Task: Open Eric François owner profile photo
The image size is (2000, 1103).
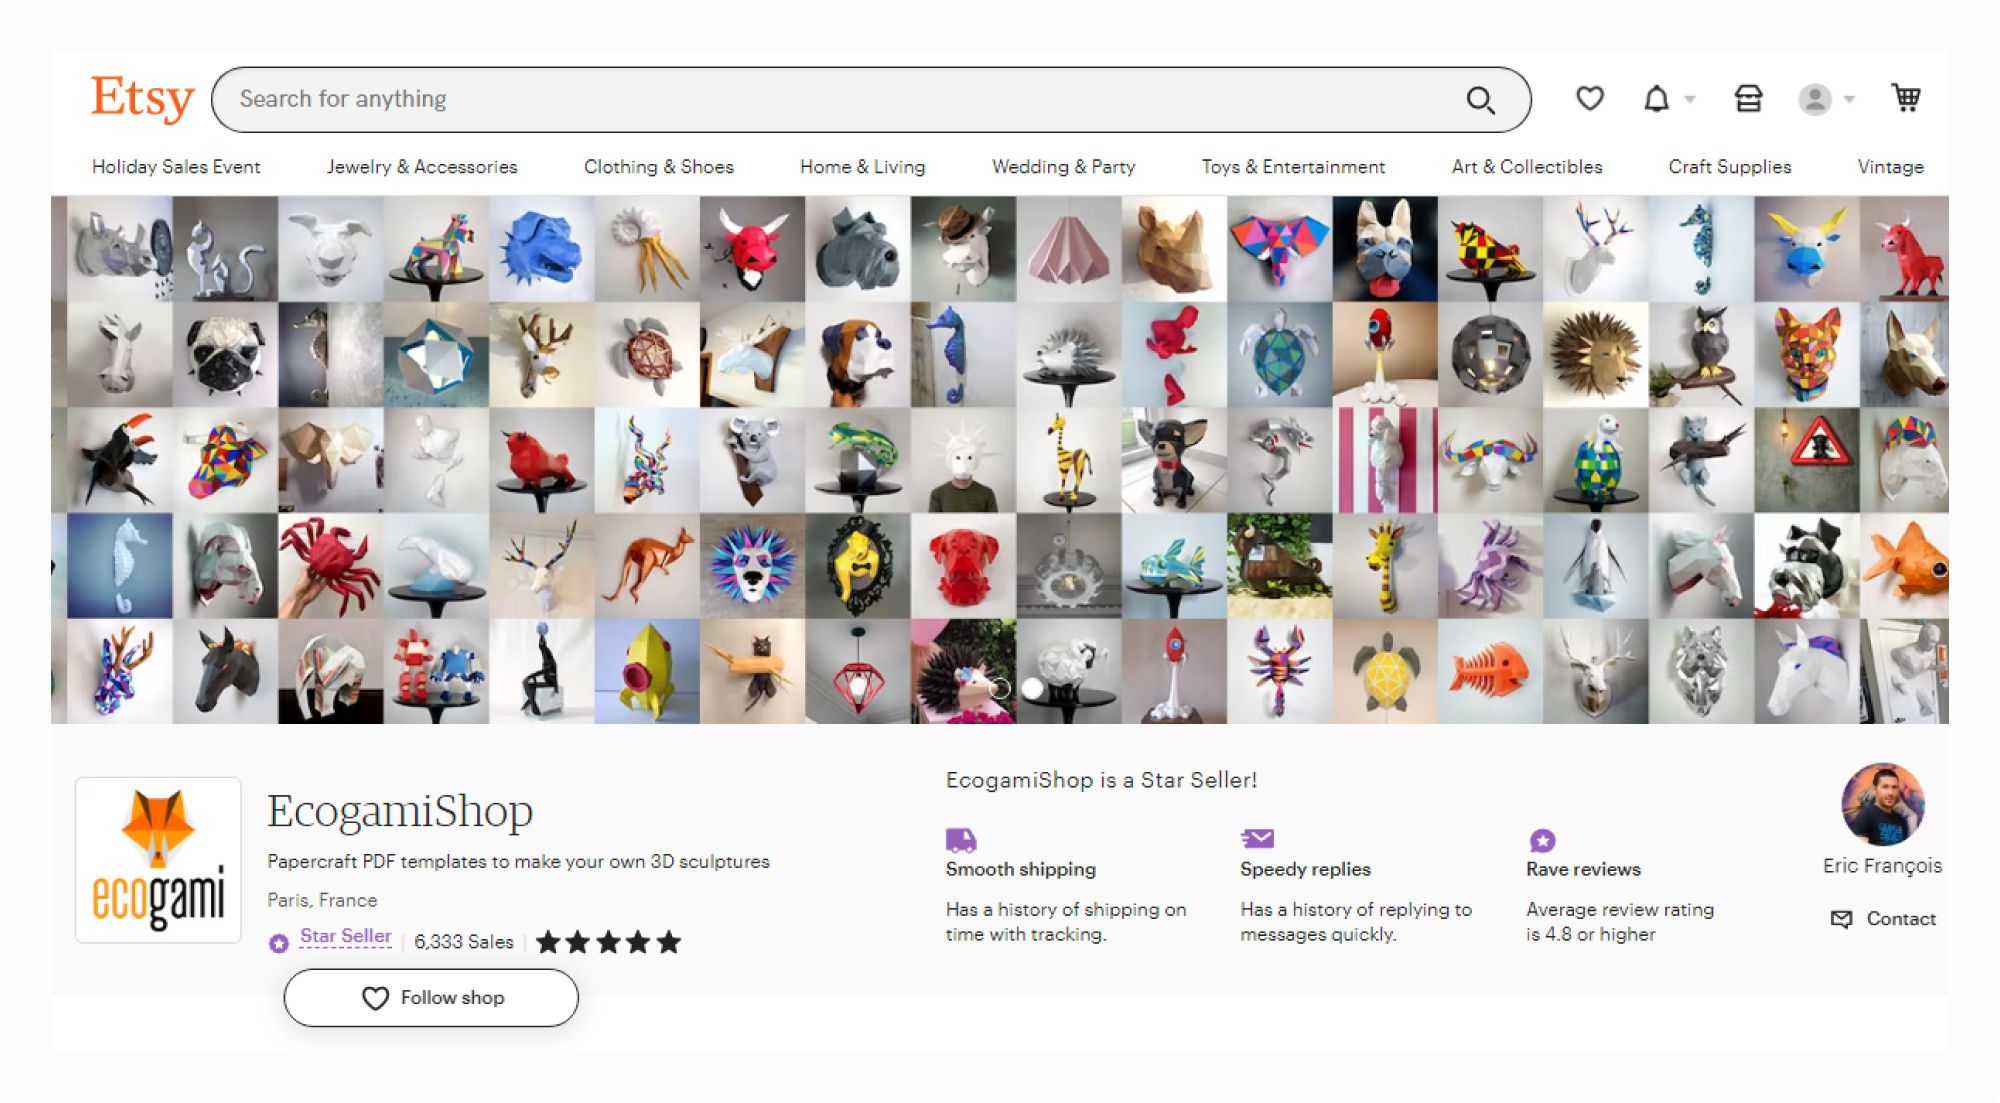Action: coord(1882,805)
